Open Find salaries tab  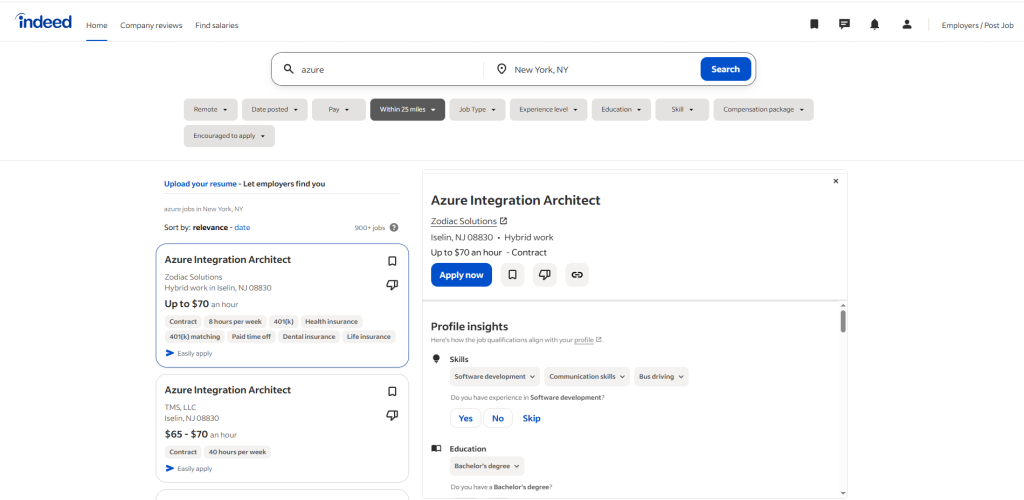217,25
